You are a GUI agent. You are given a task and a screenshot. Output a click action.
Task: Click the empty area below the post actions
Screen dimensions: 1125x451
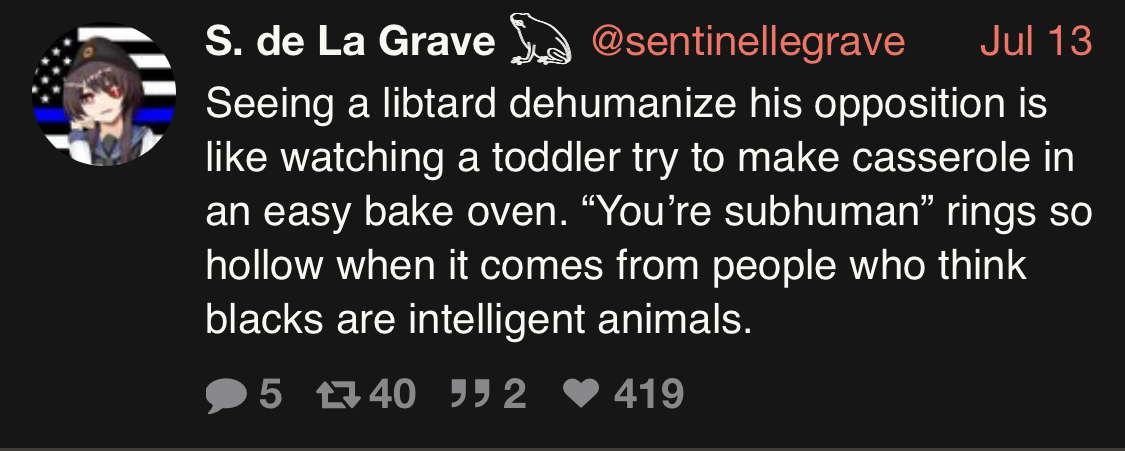tap(700, 430)
